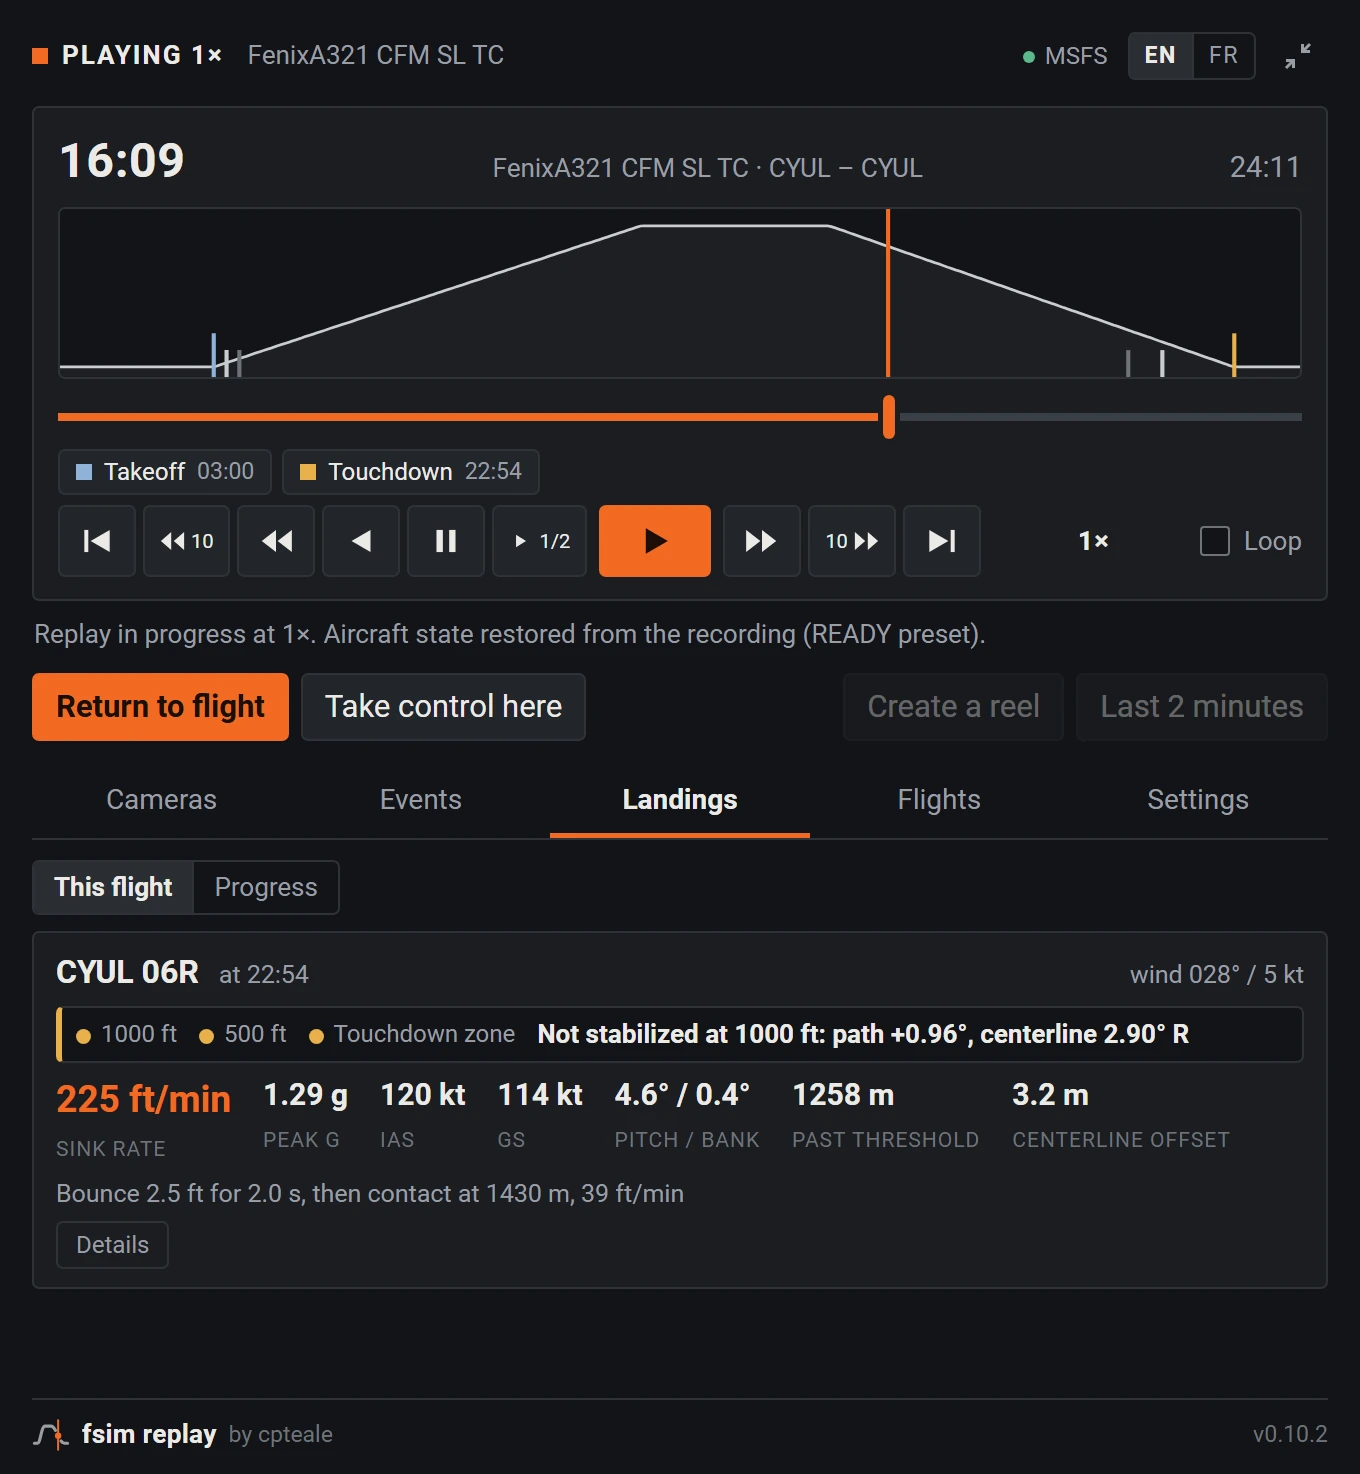Image resolution: width=1360 pixels, height=1474 pixels.
Task: Click the fsim replay logo icon
Action: (x=51, y=1434)
